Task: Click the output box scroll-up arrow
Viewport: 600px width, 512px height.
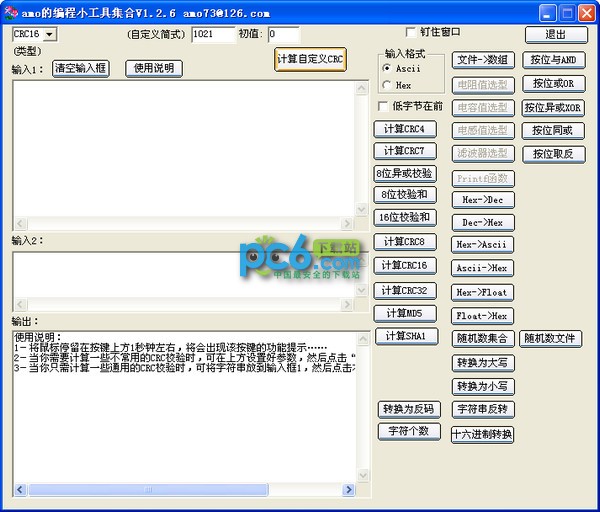Action: [x=363, y=339]
